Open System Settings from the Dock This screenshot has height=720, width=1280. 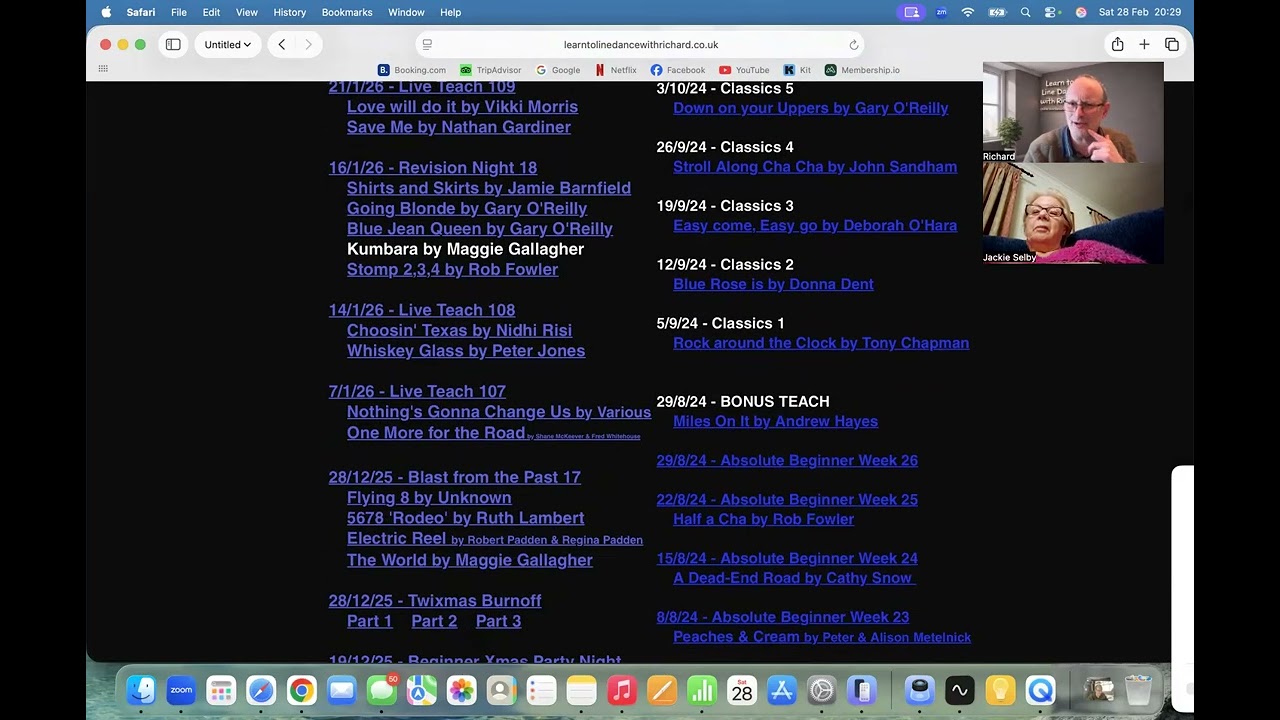click(x=821, y=690)
